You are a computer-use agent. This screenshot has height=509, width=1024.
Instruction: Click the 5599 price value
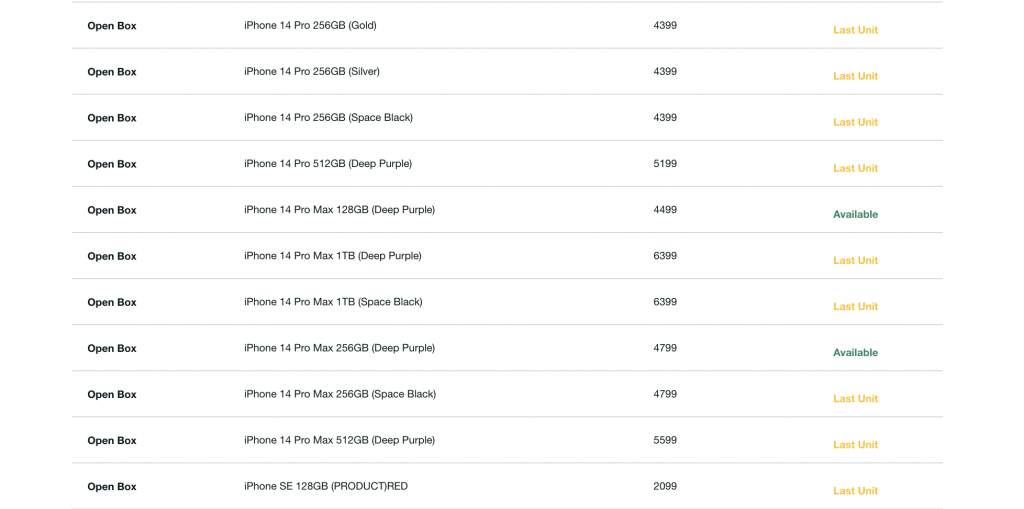(x=665, y=440)
